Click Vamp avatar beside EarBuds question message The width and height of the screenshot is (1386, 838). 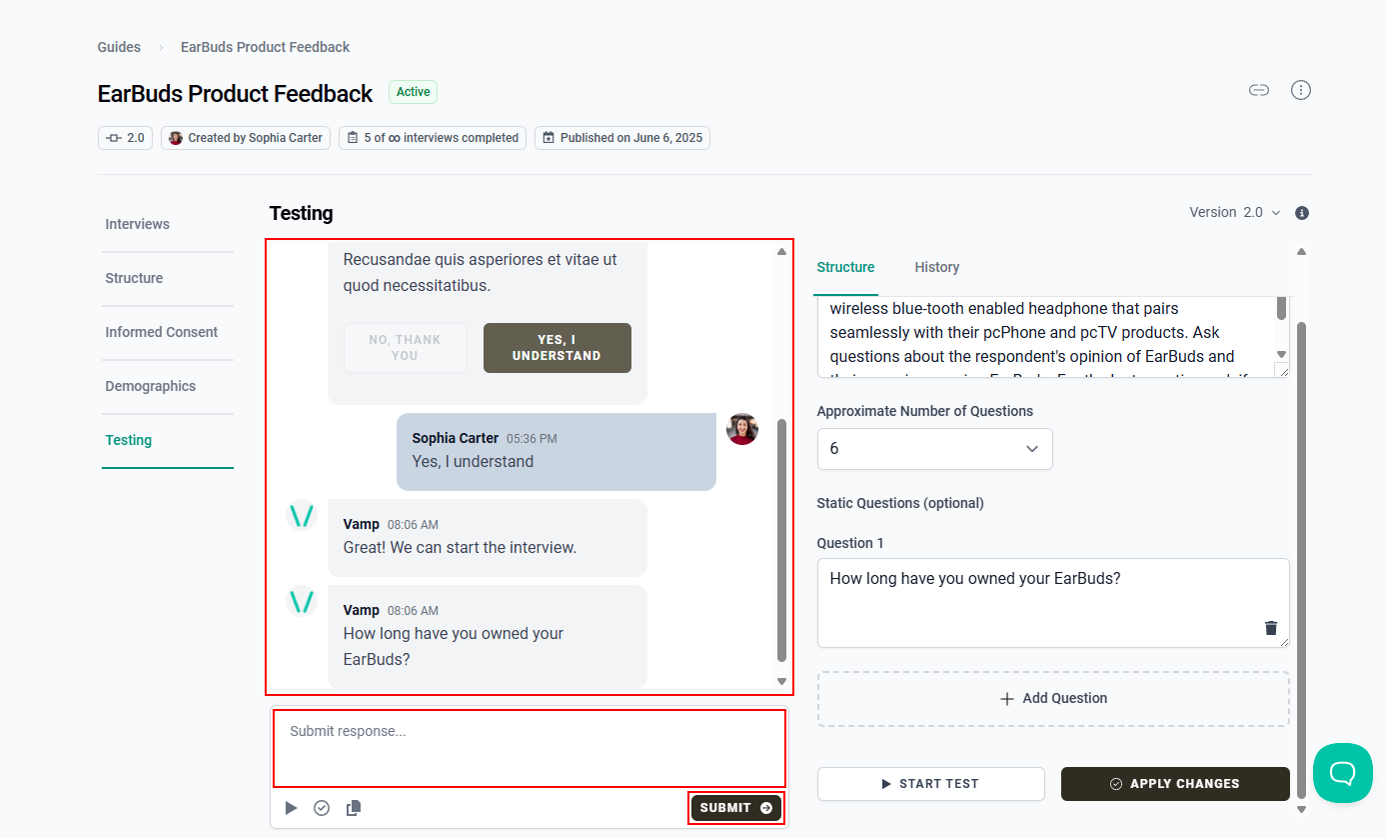(301, 602)
